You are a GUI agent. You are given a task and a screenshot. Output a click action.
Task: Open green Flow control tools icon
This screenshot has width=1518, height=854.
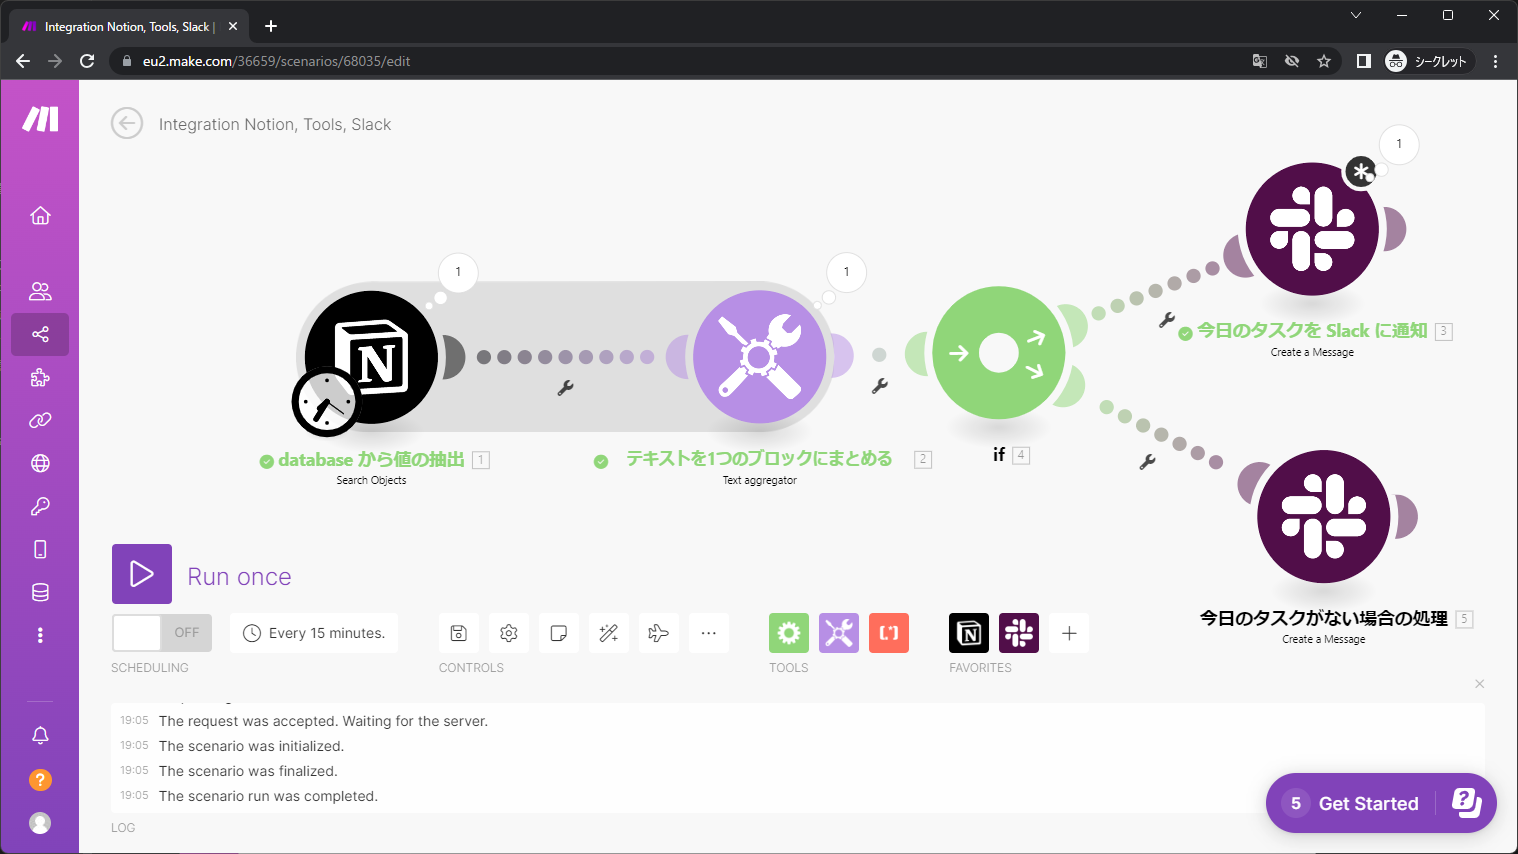coord(789,633)
